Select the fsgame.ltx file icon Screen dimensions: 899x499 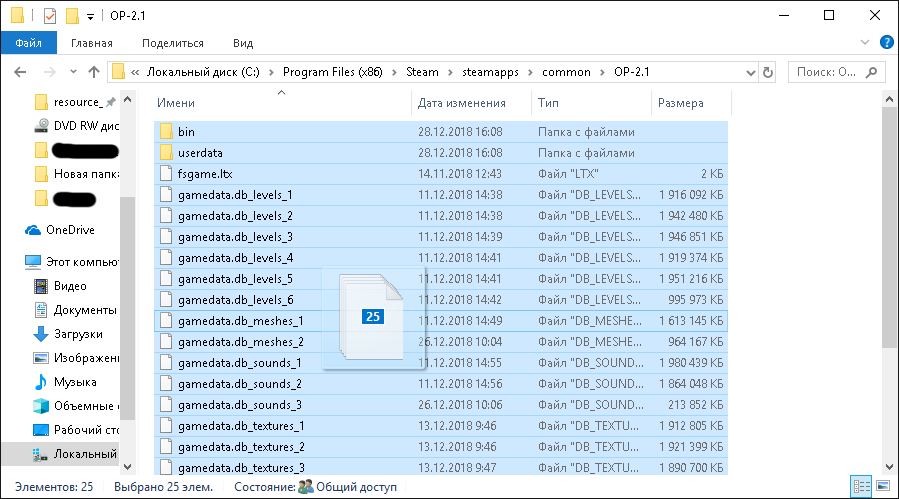point(166,174)
